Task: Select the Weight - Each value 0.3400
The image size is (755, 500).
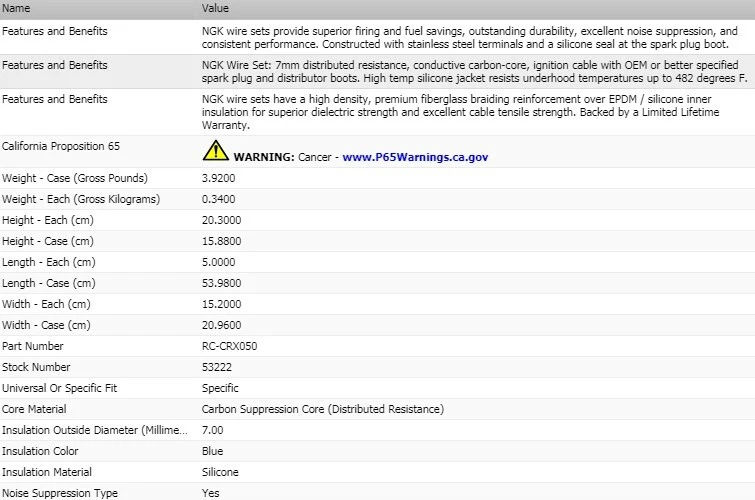Action: (218, 199)
